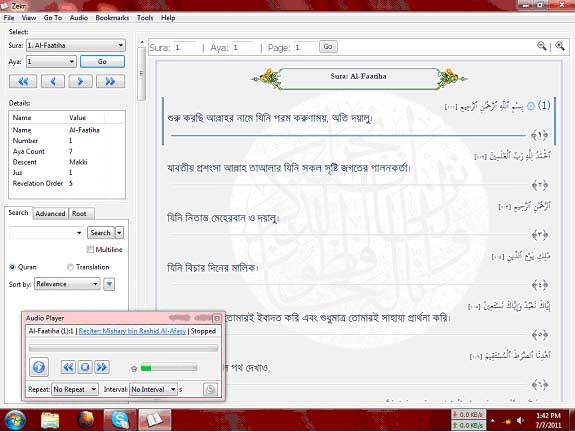Image resolution: width=575 pixels, height=432 pixels.
Task: Click Aya Count row in Details
Action: pos(67,151)
